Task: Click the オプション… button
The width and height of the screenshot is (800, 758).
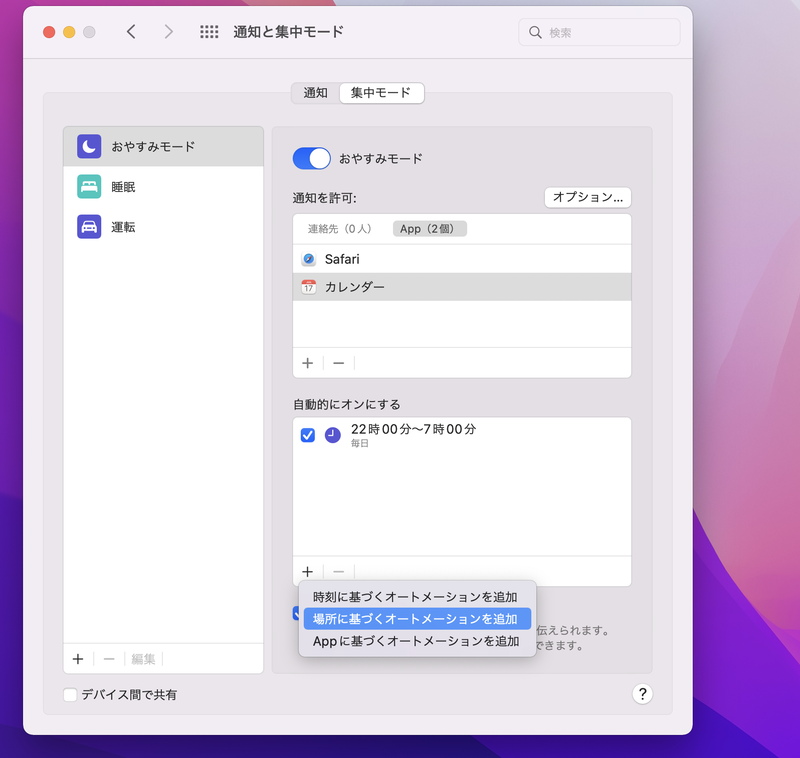Action: (588, 197)
